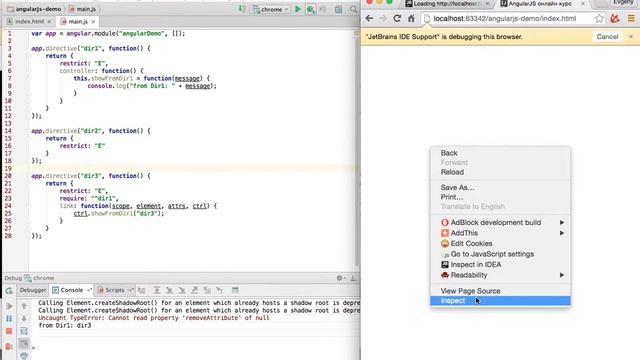Hide the debug panel with the minimize icon

pos(353,278)
